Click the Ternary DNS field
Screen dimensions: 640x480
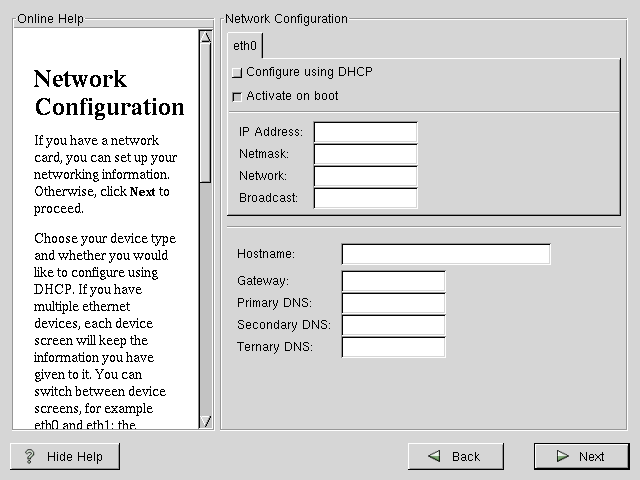point(393,347)
